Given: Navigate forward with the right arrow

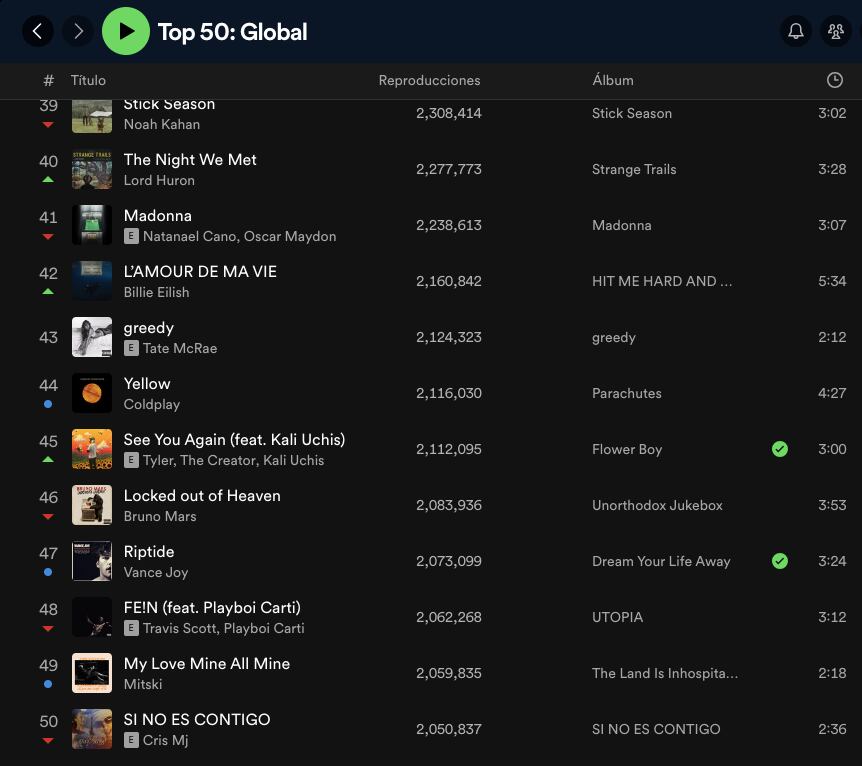Looking at the screenshot, I should pos(78,31).
